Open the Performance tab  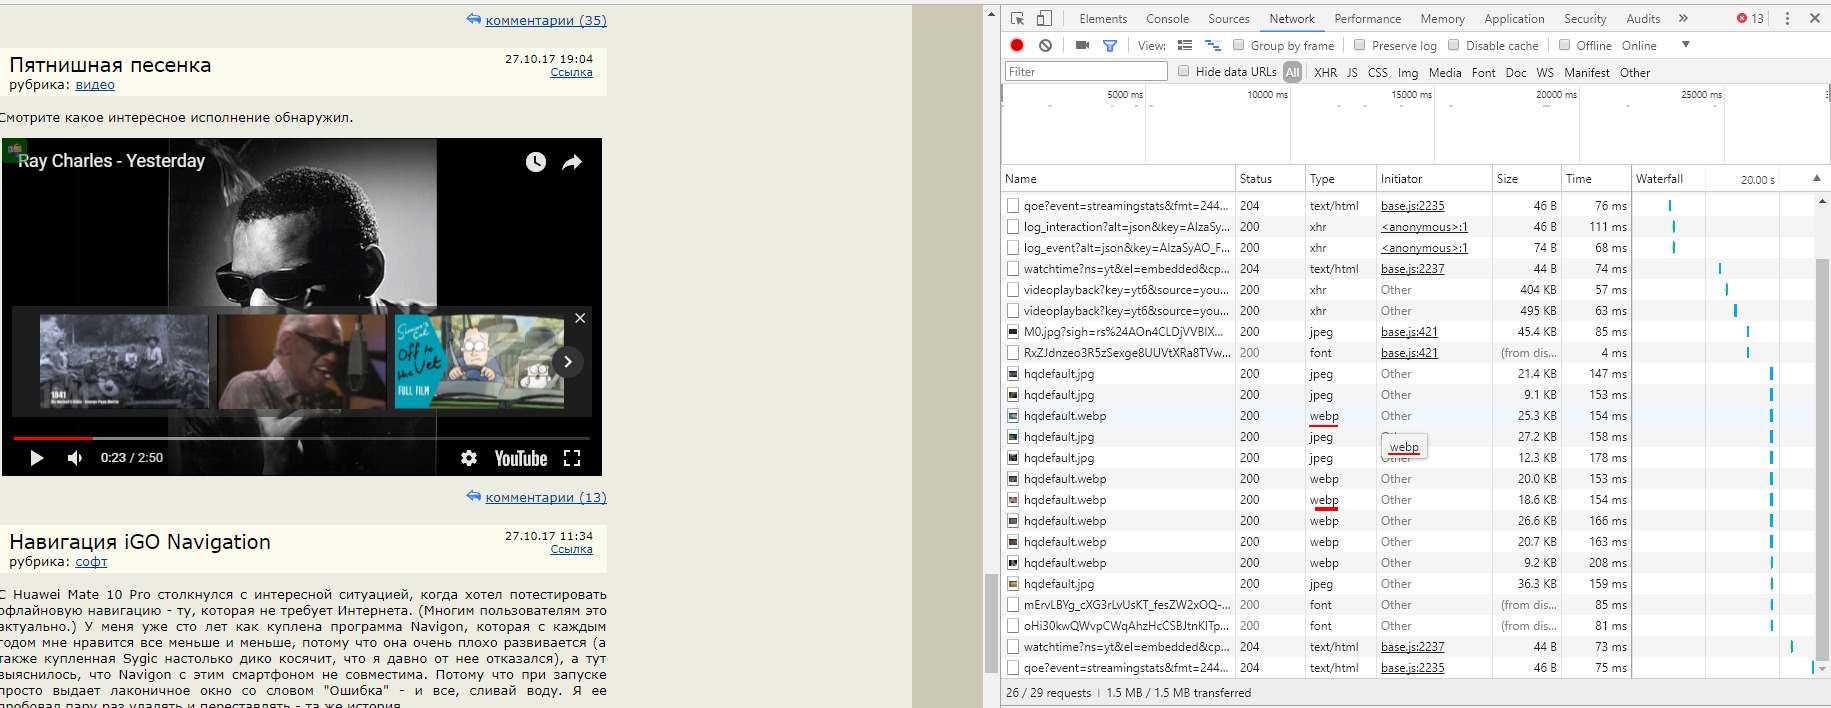coord(1368,18)
